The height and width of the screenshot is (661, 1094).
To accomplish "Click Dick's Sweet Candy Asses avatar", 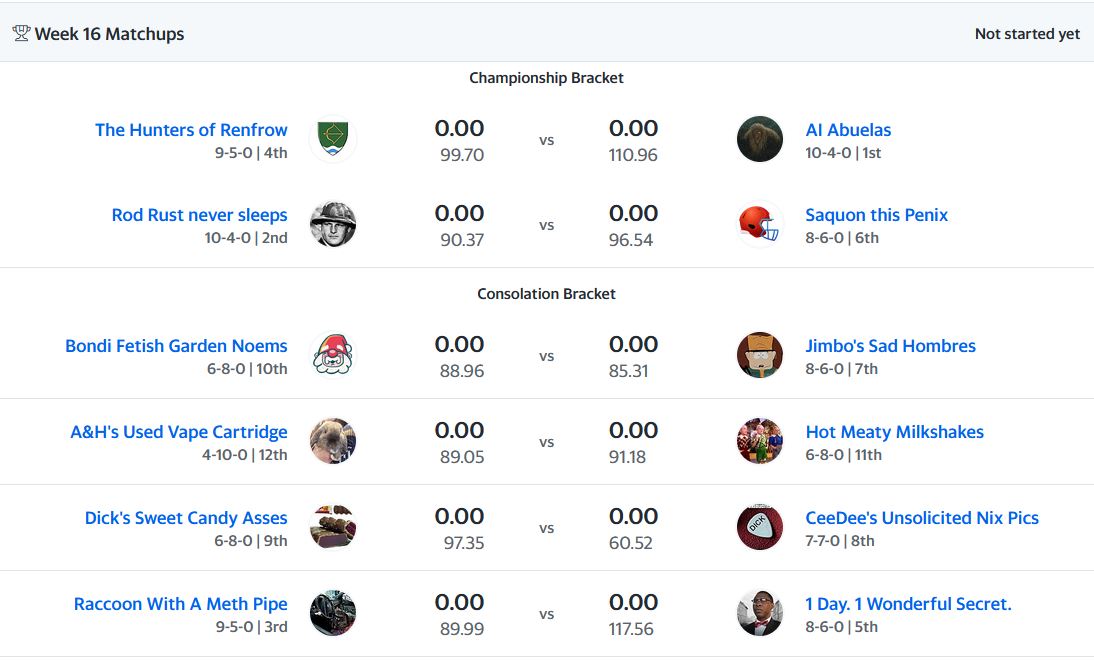I will click(333, 527).
